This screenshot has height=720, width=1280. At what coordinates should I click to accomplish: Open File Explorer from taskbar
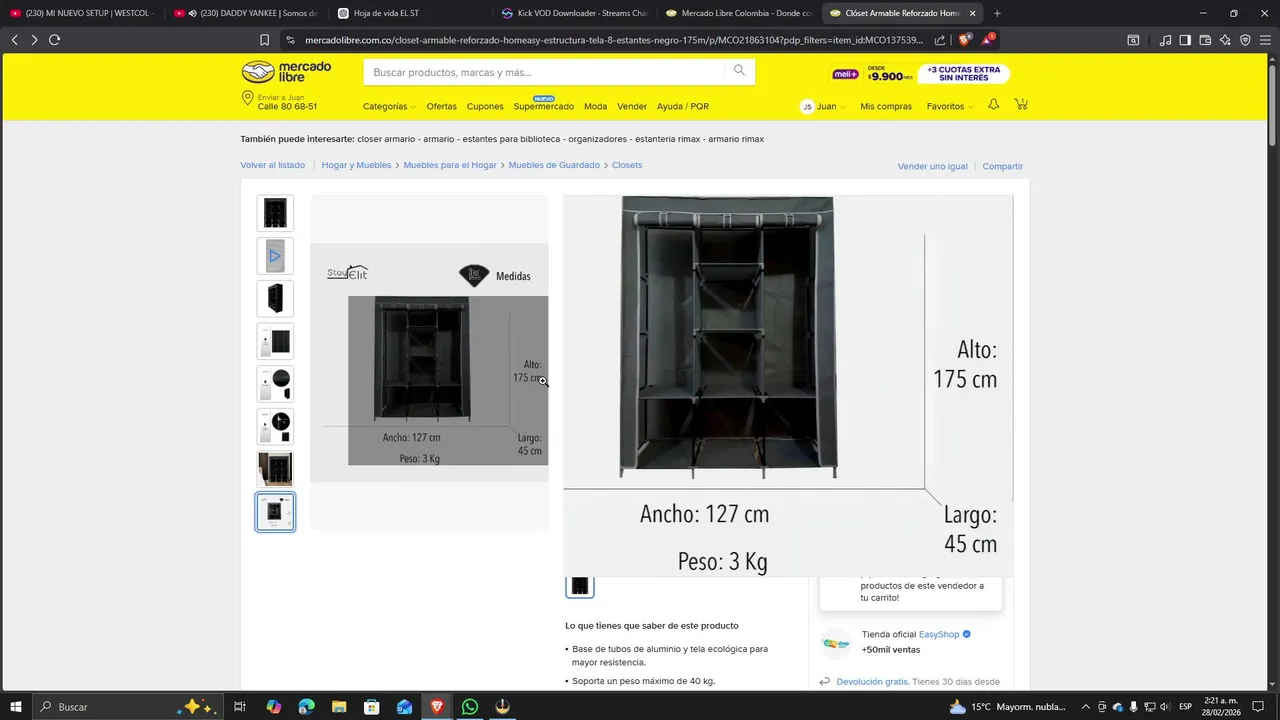[339, 707]
